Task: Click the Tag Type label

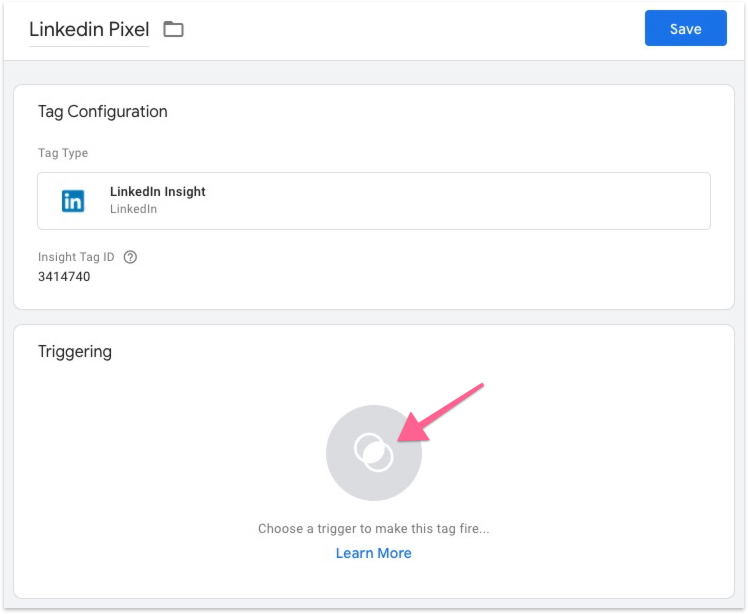Action: coord(63,153)
